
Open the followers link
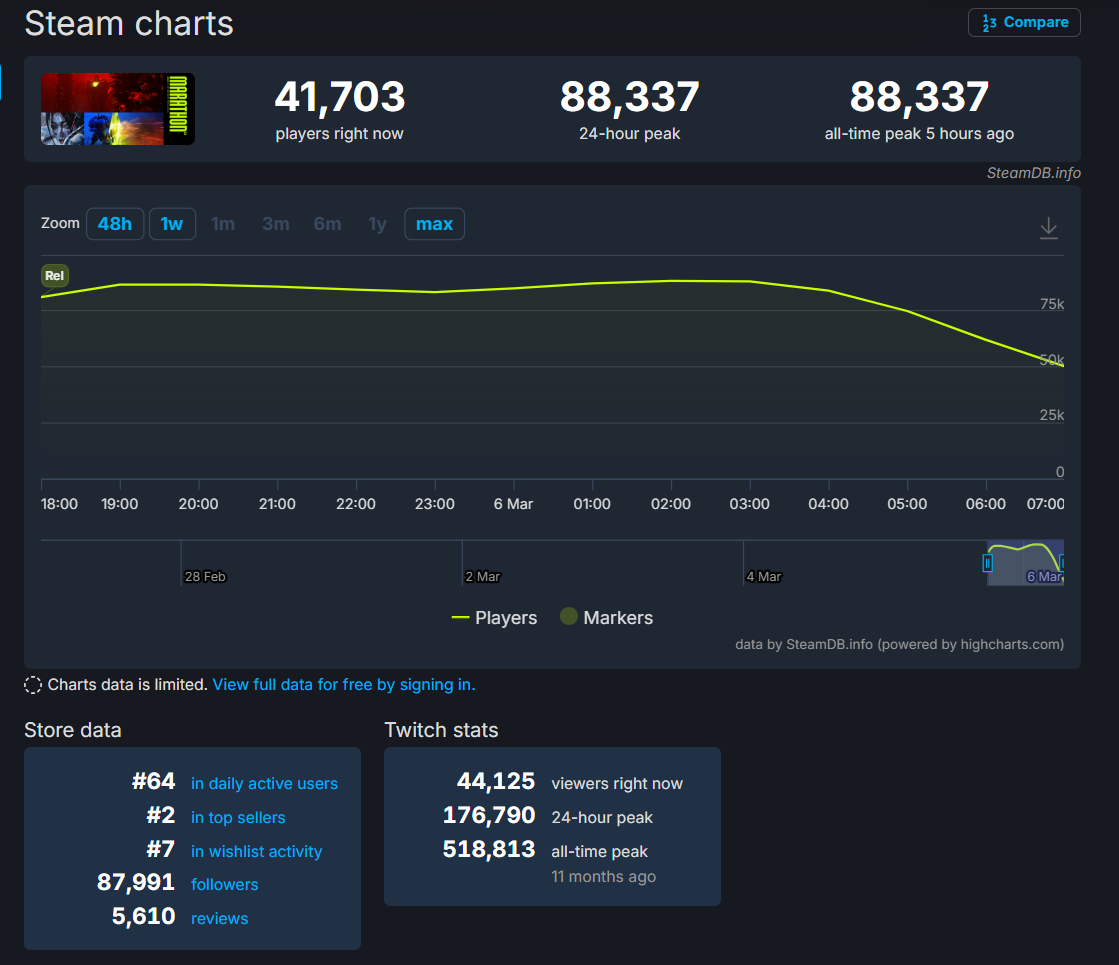[224, 884]
